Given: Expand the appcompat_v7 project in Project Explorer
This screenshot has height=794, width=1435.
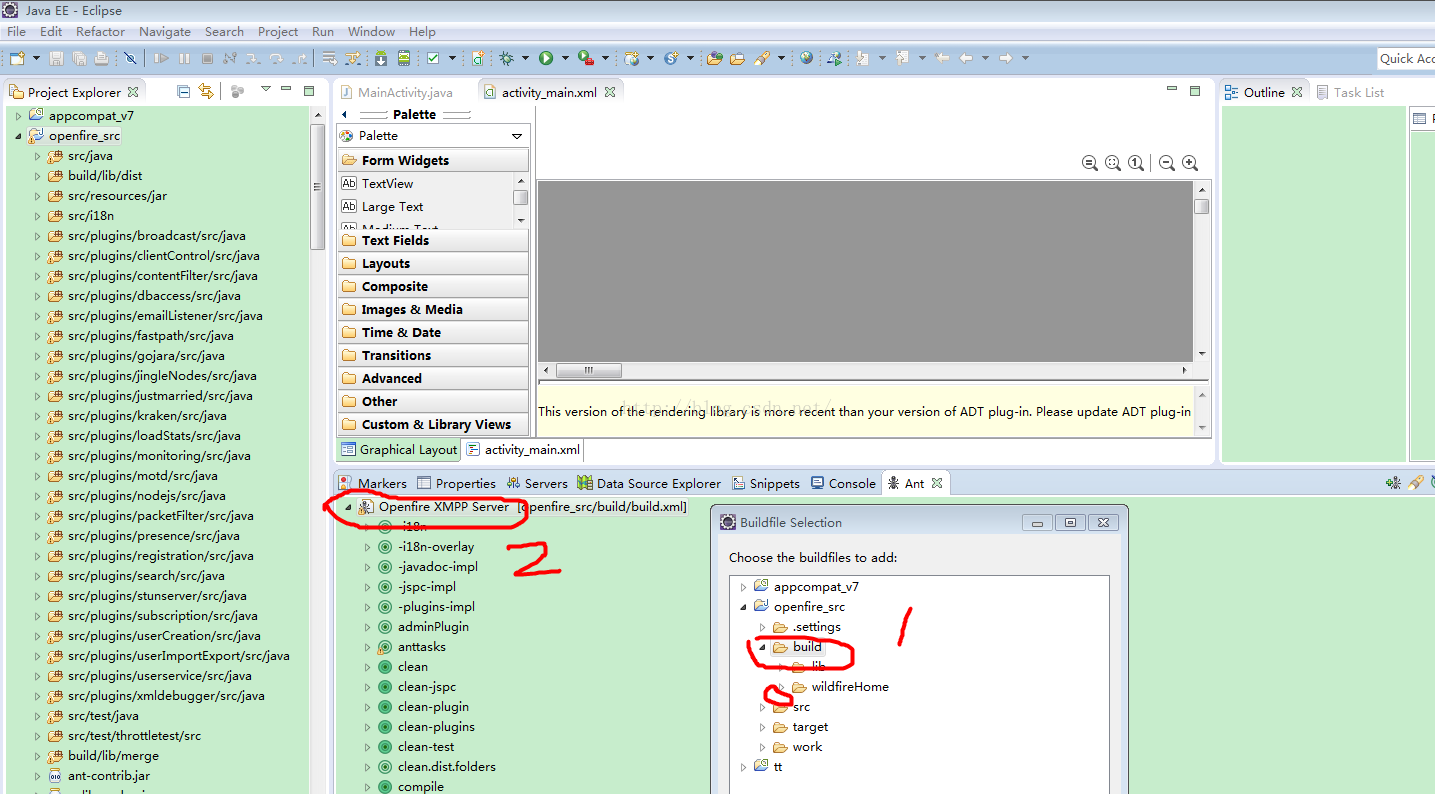Looking at the screenshot, I should click(18, 116).
